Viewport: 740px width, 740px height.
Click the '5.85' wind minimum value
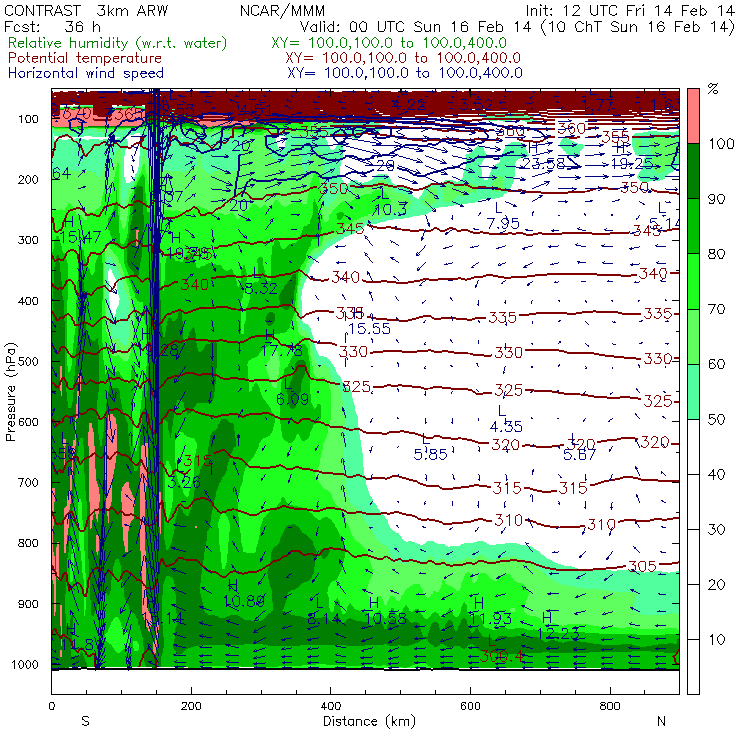click(430, 454)
